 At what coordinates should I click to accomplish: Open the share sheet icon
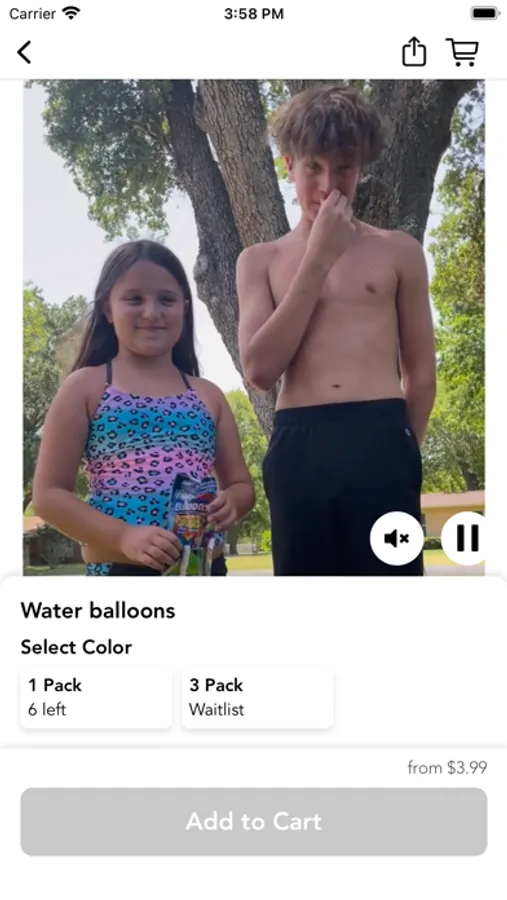click(x=414, y=52)
